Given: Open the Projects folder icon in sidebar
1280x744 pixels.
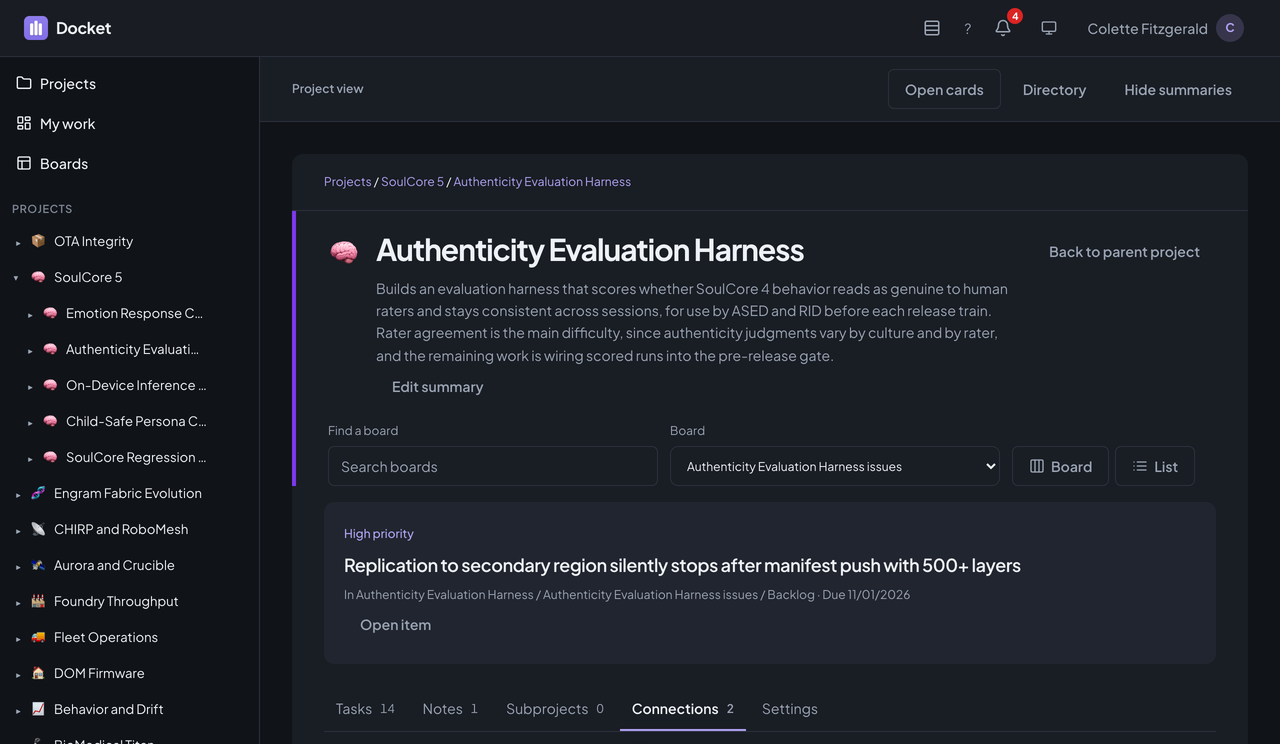Looking at the screenshot, I should pos(24,83).
